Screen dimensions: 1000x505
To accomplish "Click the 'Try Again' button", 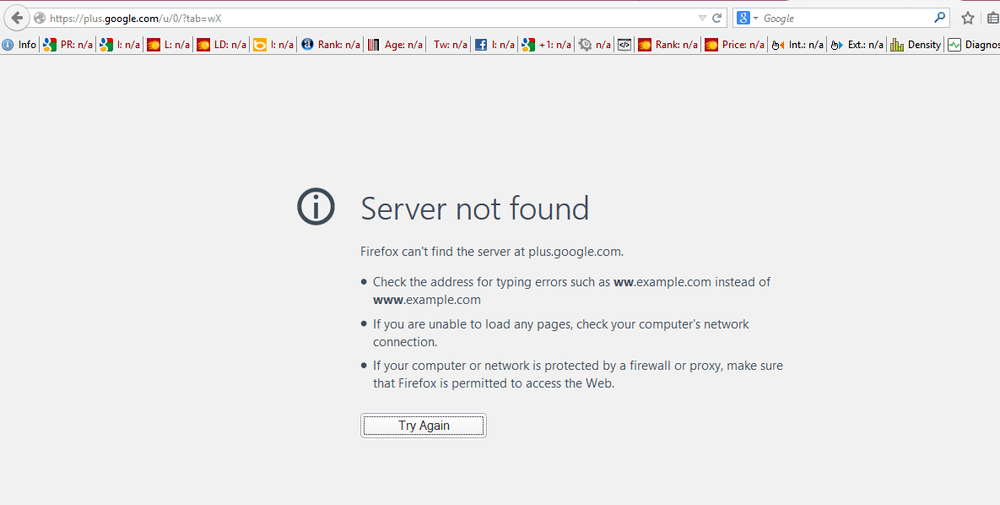I will pyautogui.click(x=423, y=426).
